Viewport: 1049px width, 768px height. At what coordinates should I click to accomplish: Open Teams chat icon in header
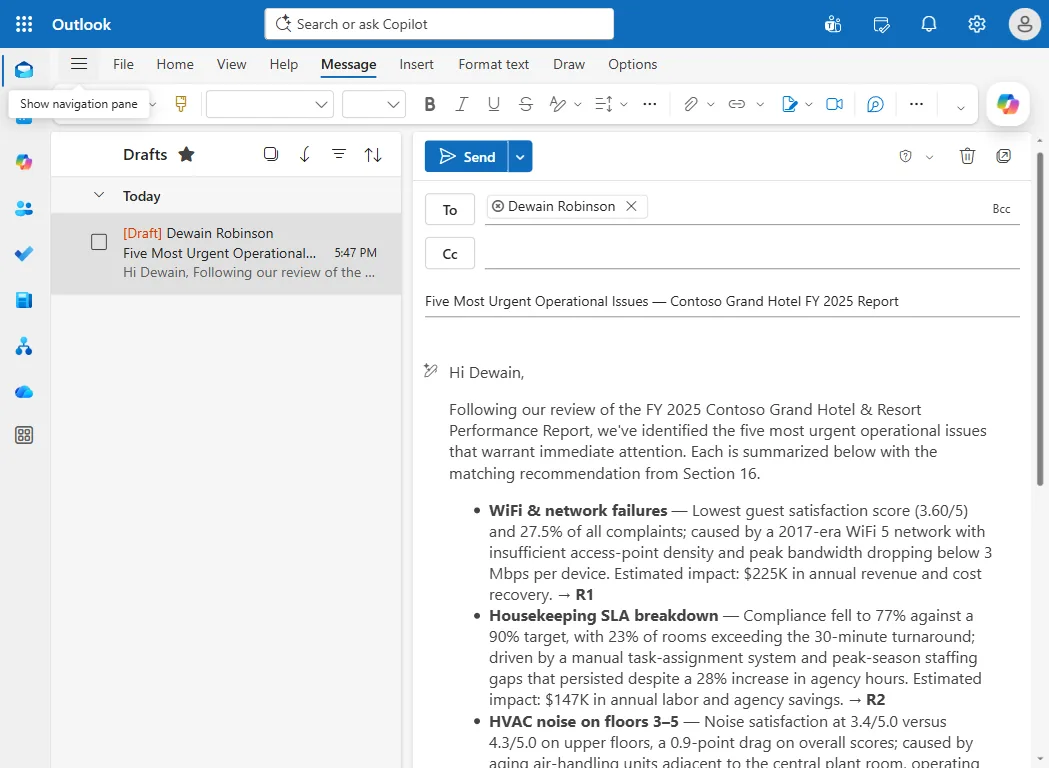coord(833,25)
